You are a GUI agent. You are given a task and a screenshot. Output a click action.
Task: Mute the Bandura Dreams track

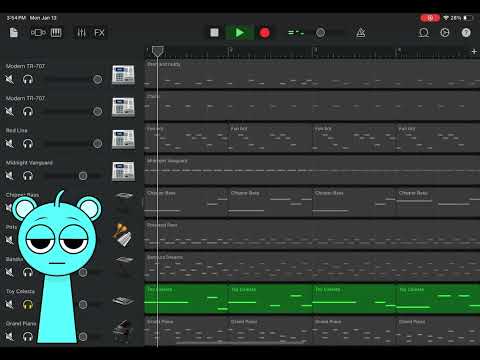10,272
